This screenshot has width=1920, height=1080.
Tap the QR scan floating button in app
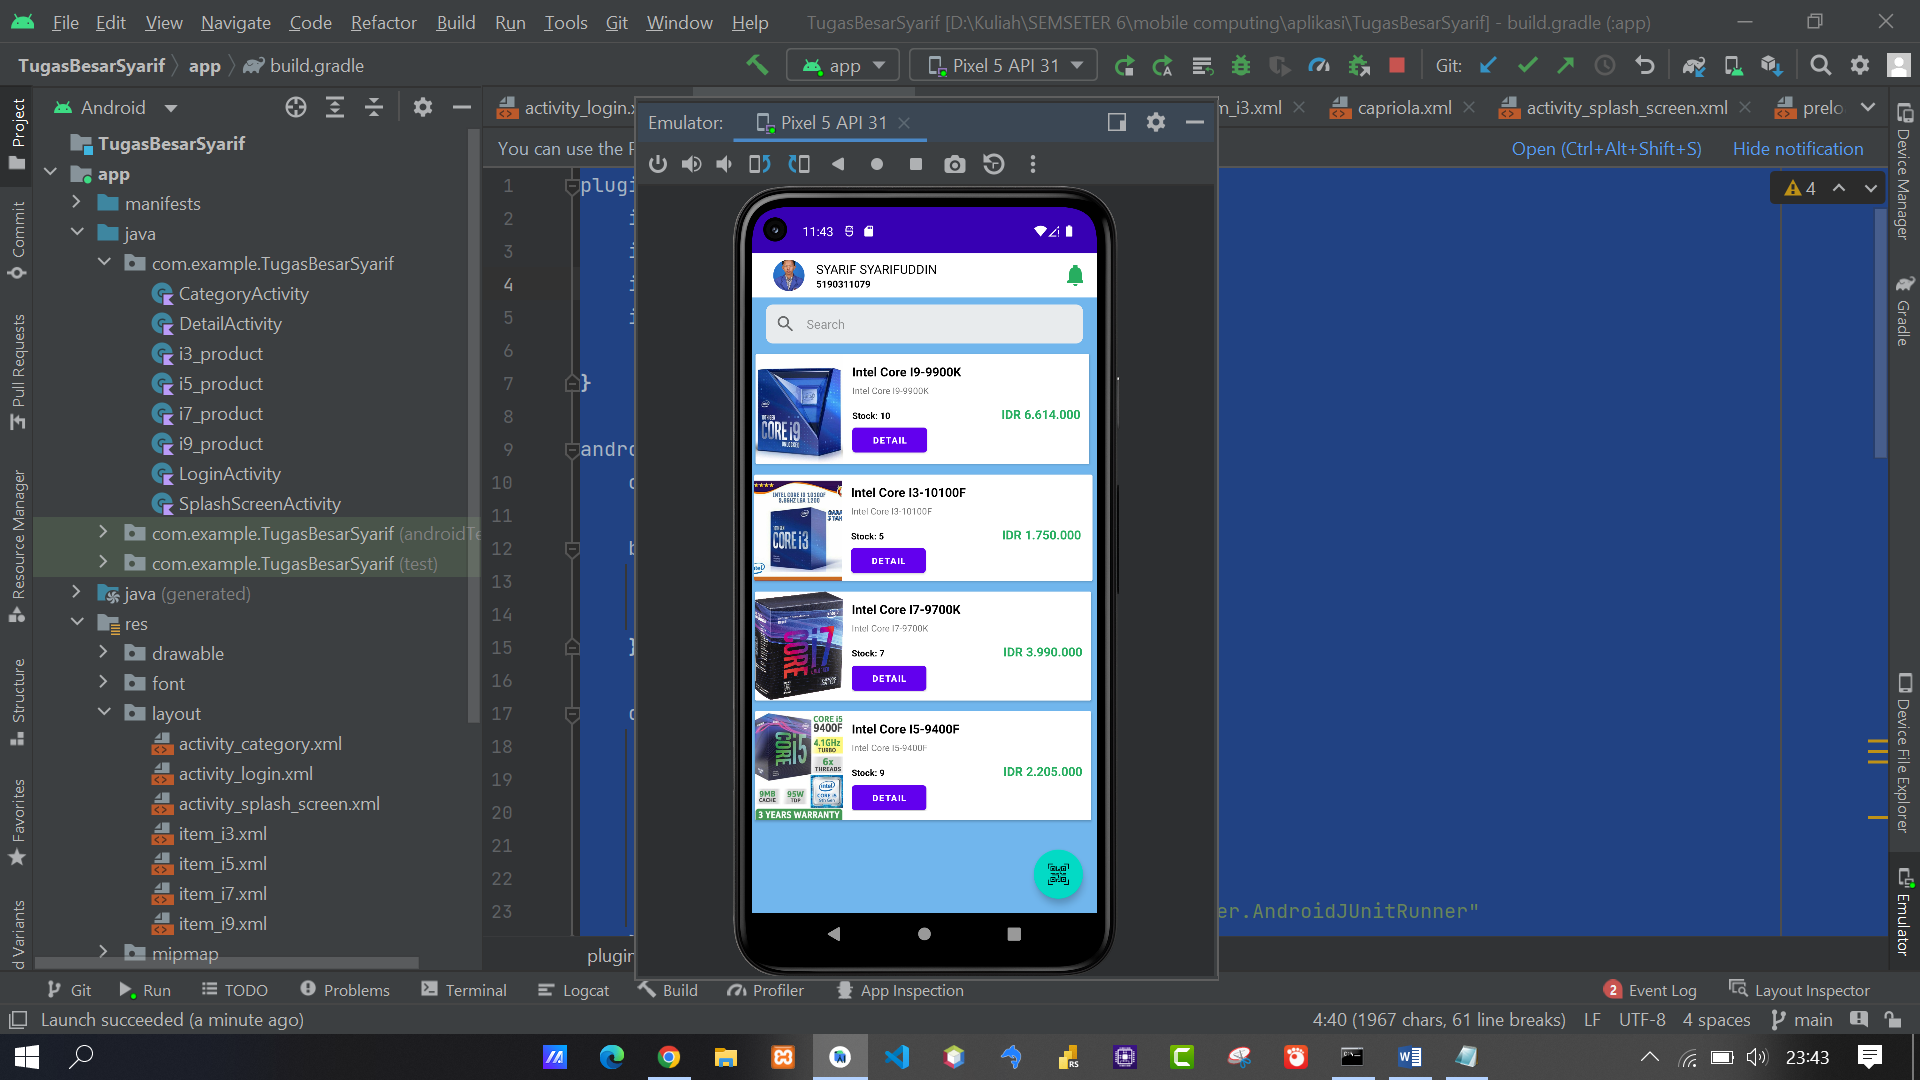coord(1058,875)
